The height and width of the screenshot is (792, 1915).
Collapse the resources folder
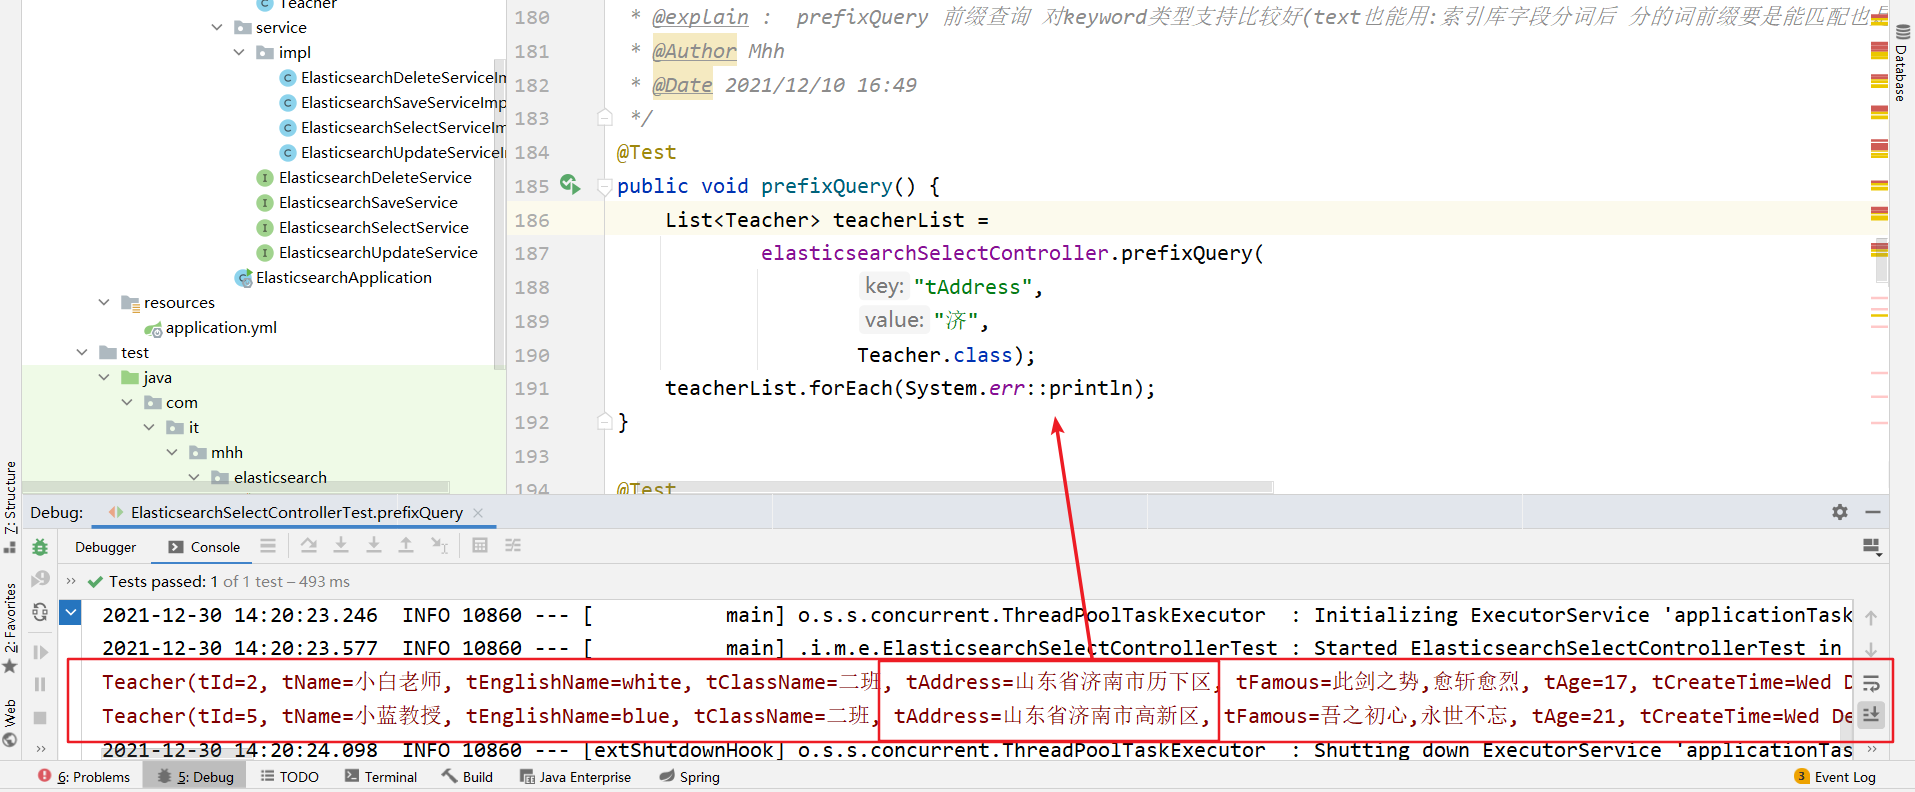click(104, 302)
